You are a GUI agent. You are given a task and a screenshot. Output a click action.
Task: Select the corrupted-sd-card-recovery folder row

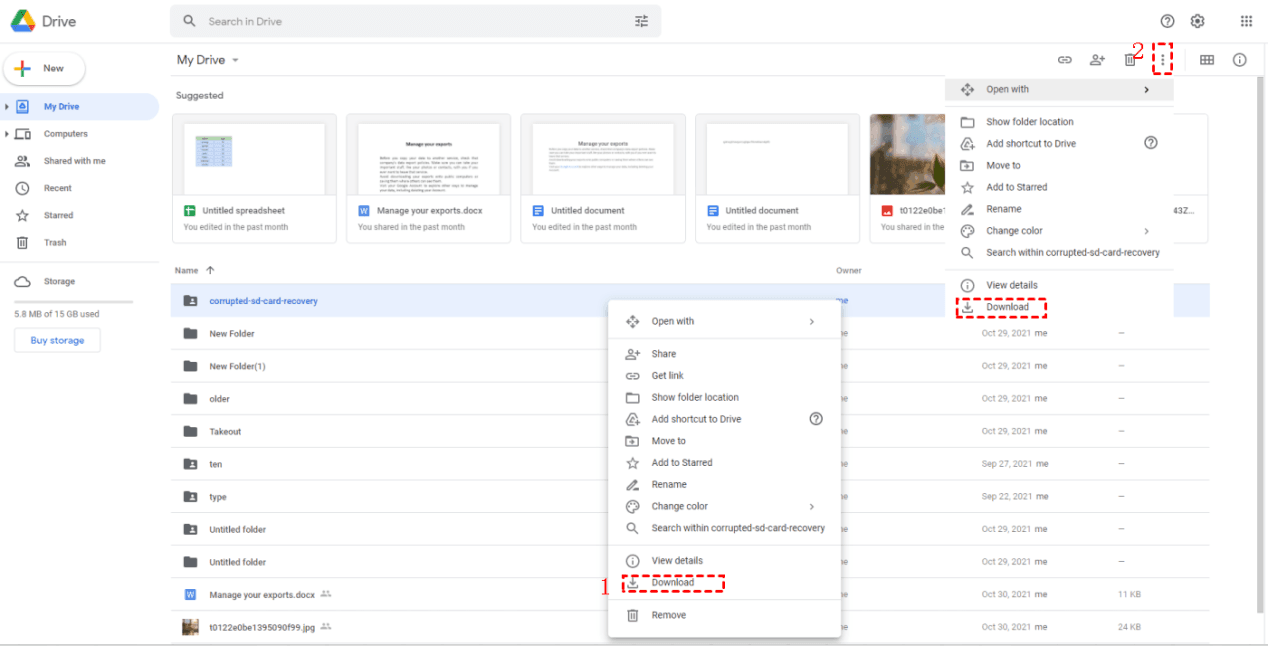(x=690, y=301)
